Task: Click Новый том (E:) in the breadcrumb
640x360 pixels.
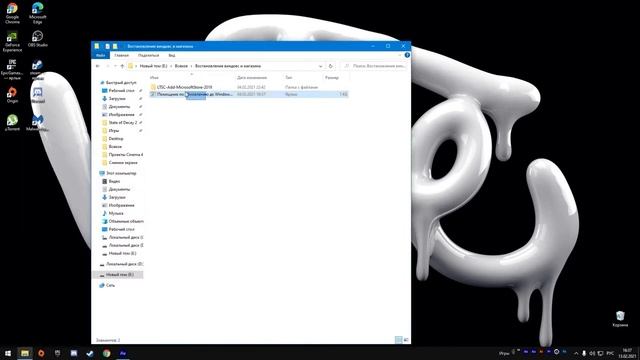Action: pos(153,66)
